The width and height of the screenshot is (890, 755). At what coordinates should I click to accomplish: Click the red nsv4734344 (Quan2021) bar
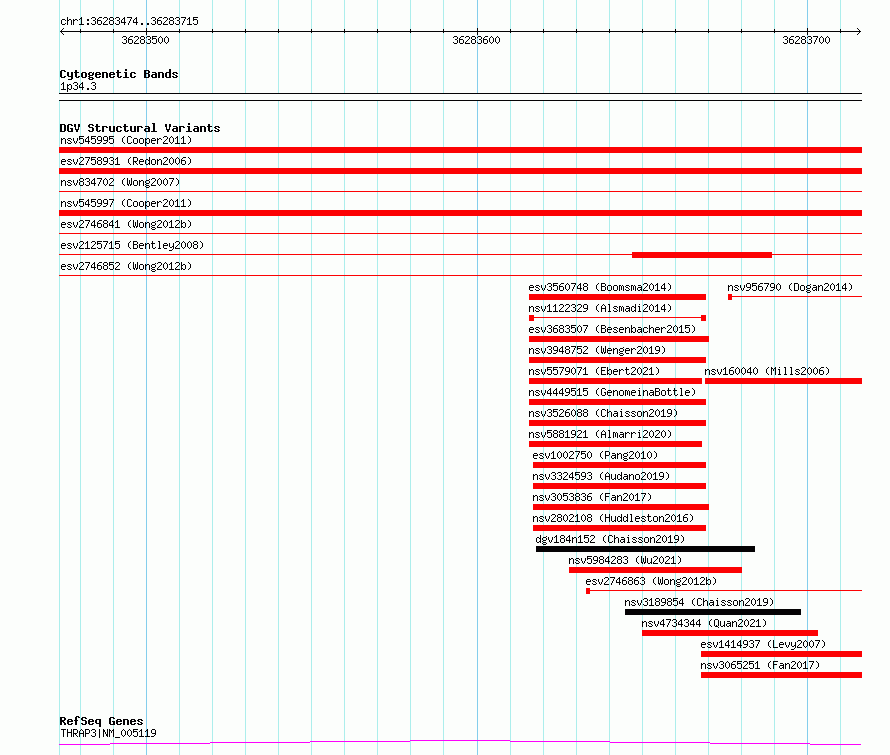[730, 633]
